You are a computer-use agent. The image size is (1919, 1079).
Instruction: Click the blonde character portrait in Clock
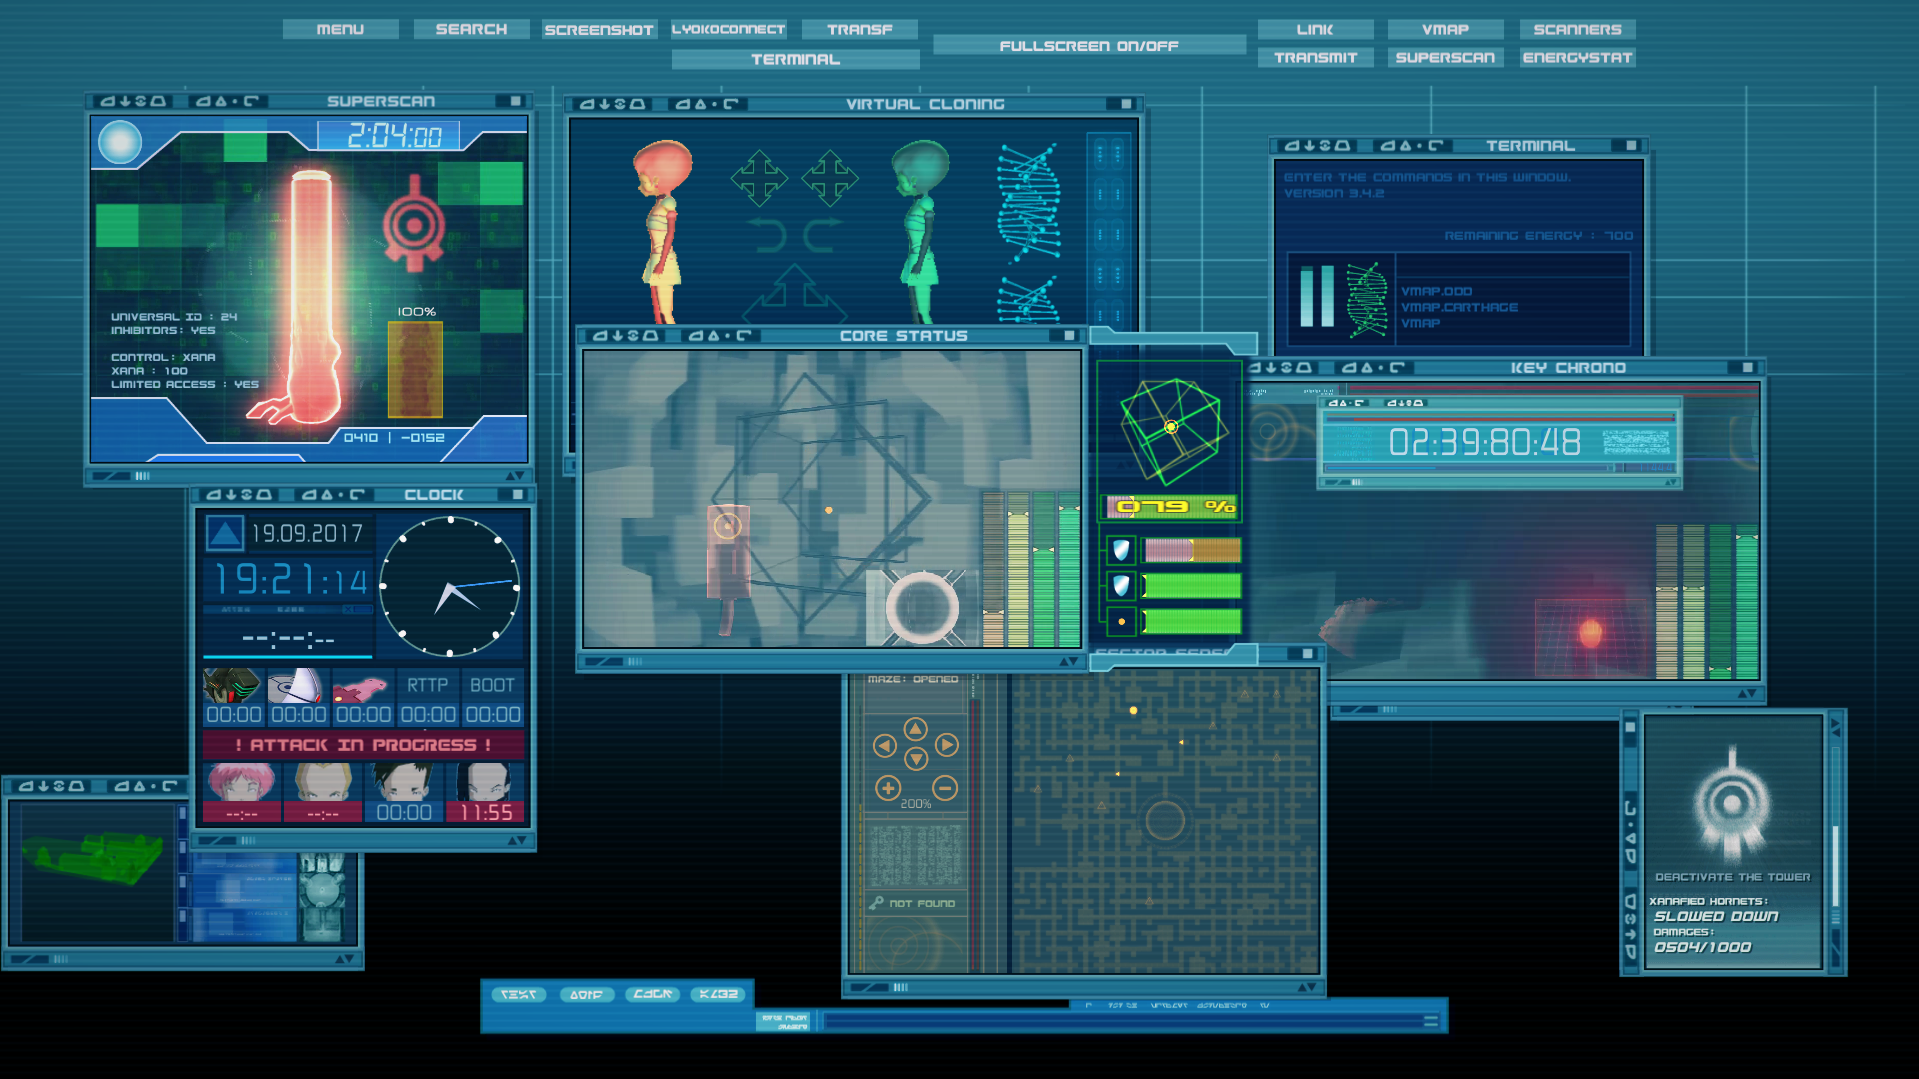323,783
